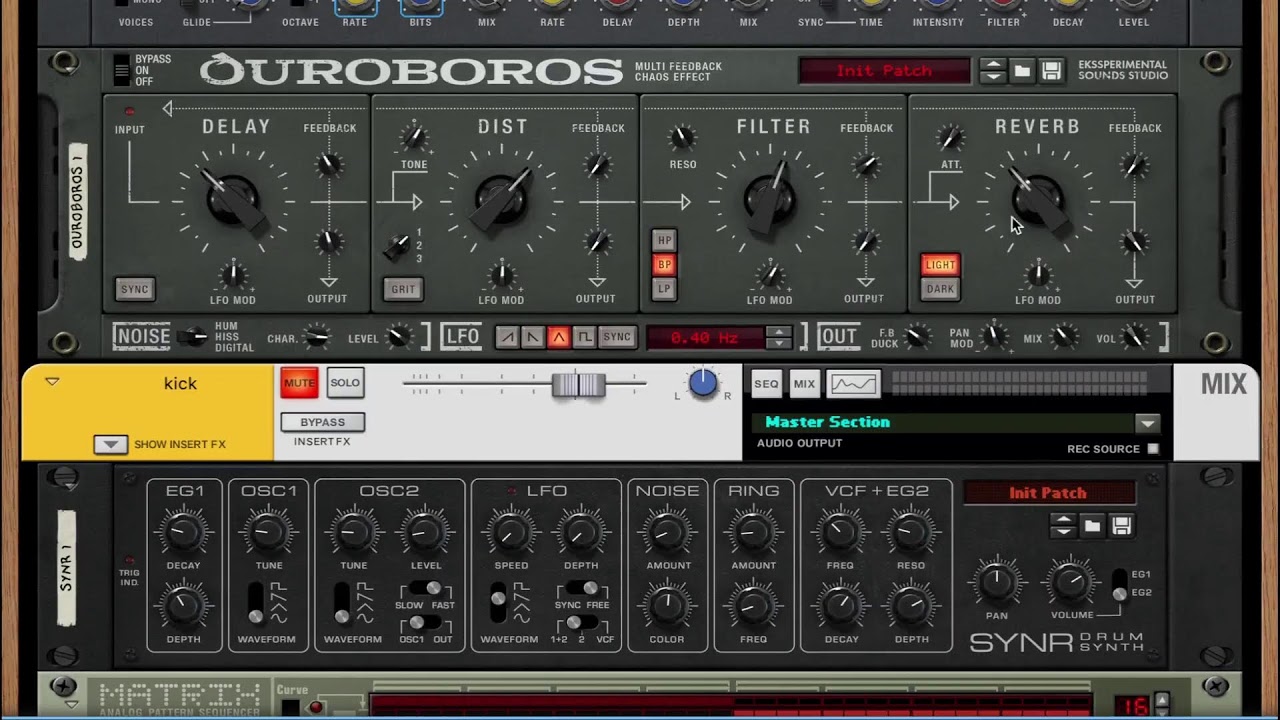
Task: Select the triangle LFO waveform
Action: [559, 337]
